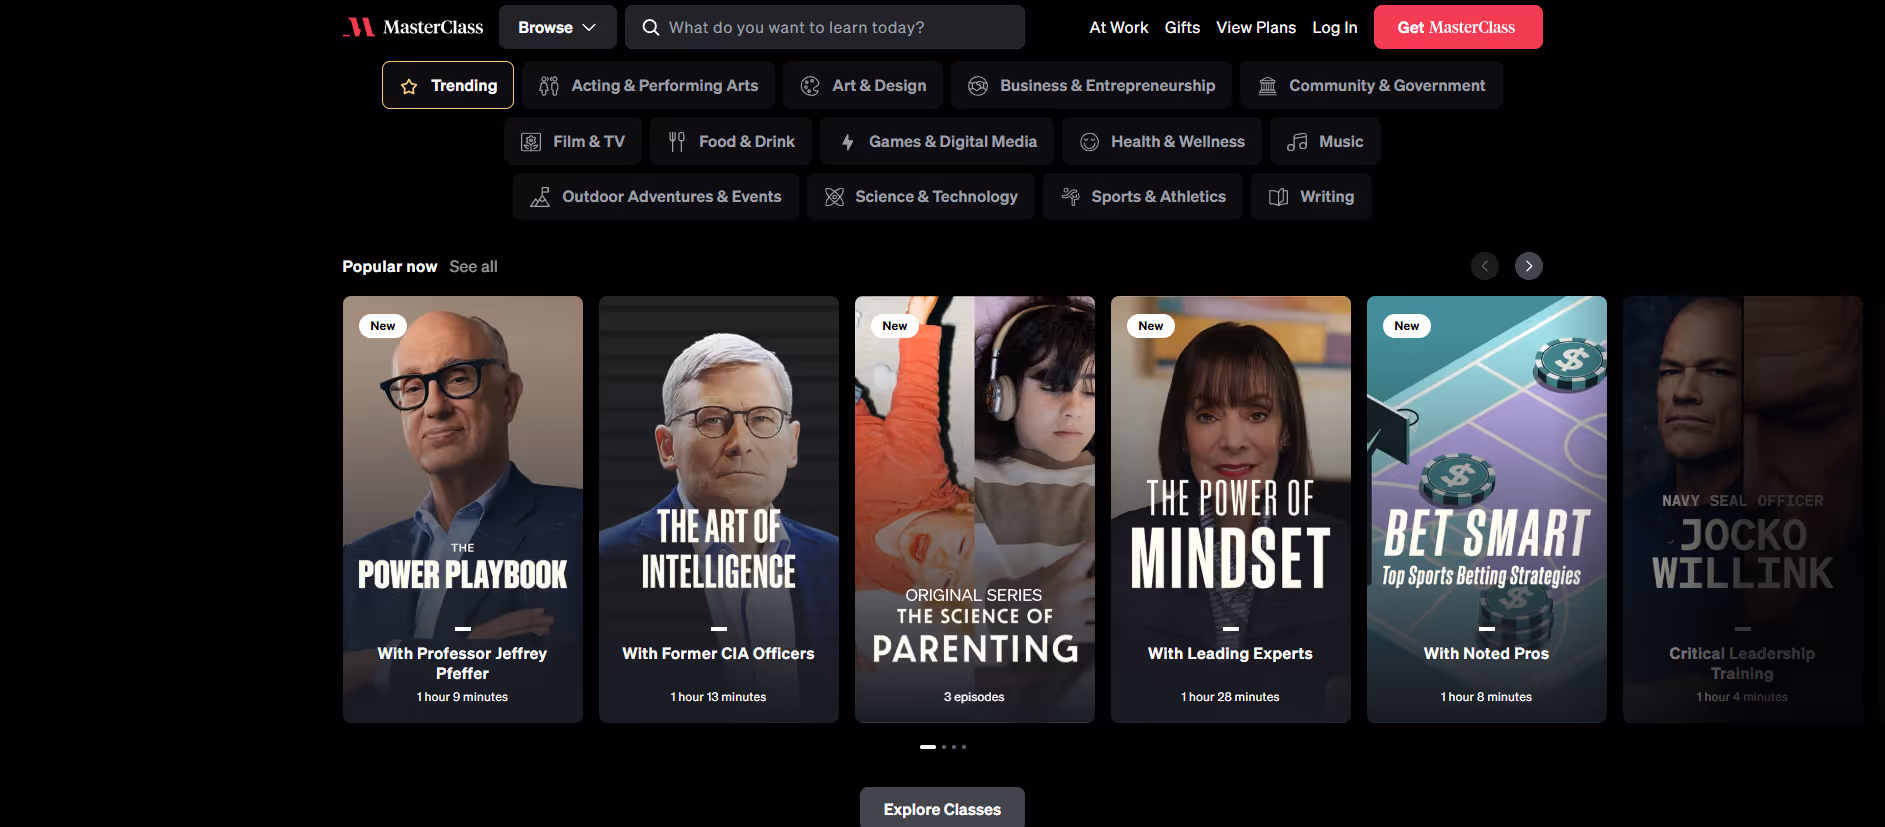Image resolution: width=1885 pixels, height=827 pixels.
Task: Click the Trending star icon
Action: click(x=409, y=86)
